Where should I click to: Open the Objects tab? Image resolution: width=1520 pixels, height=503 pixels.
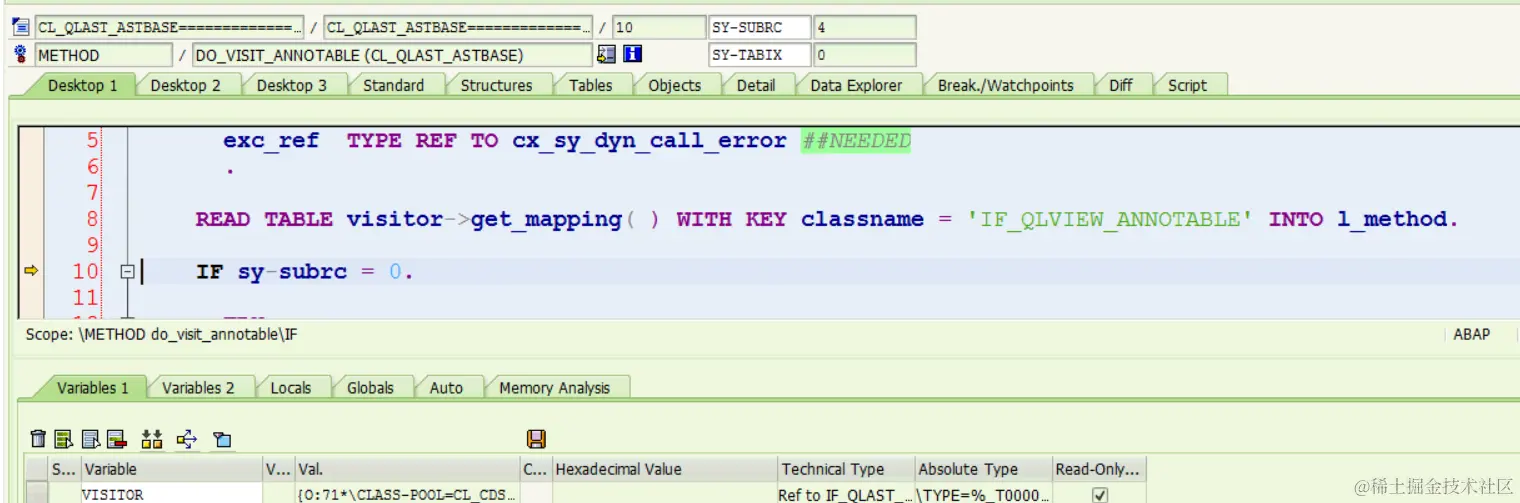point(675,85)
